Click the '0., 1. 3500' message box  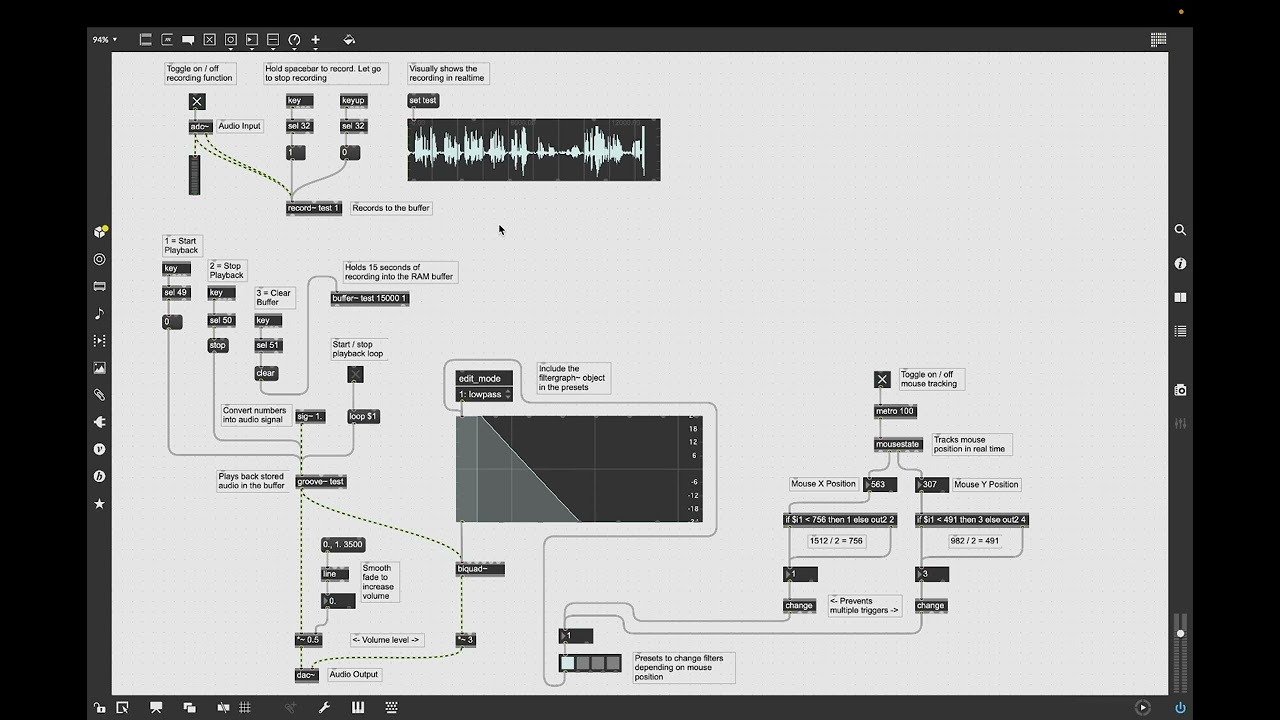[343, 545]
